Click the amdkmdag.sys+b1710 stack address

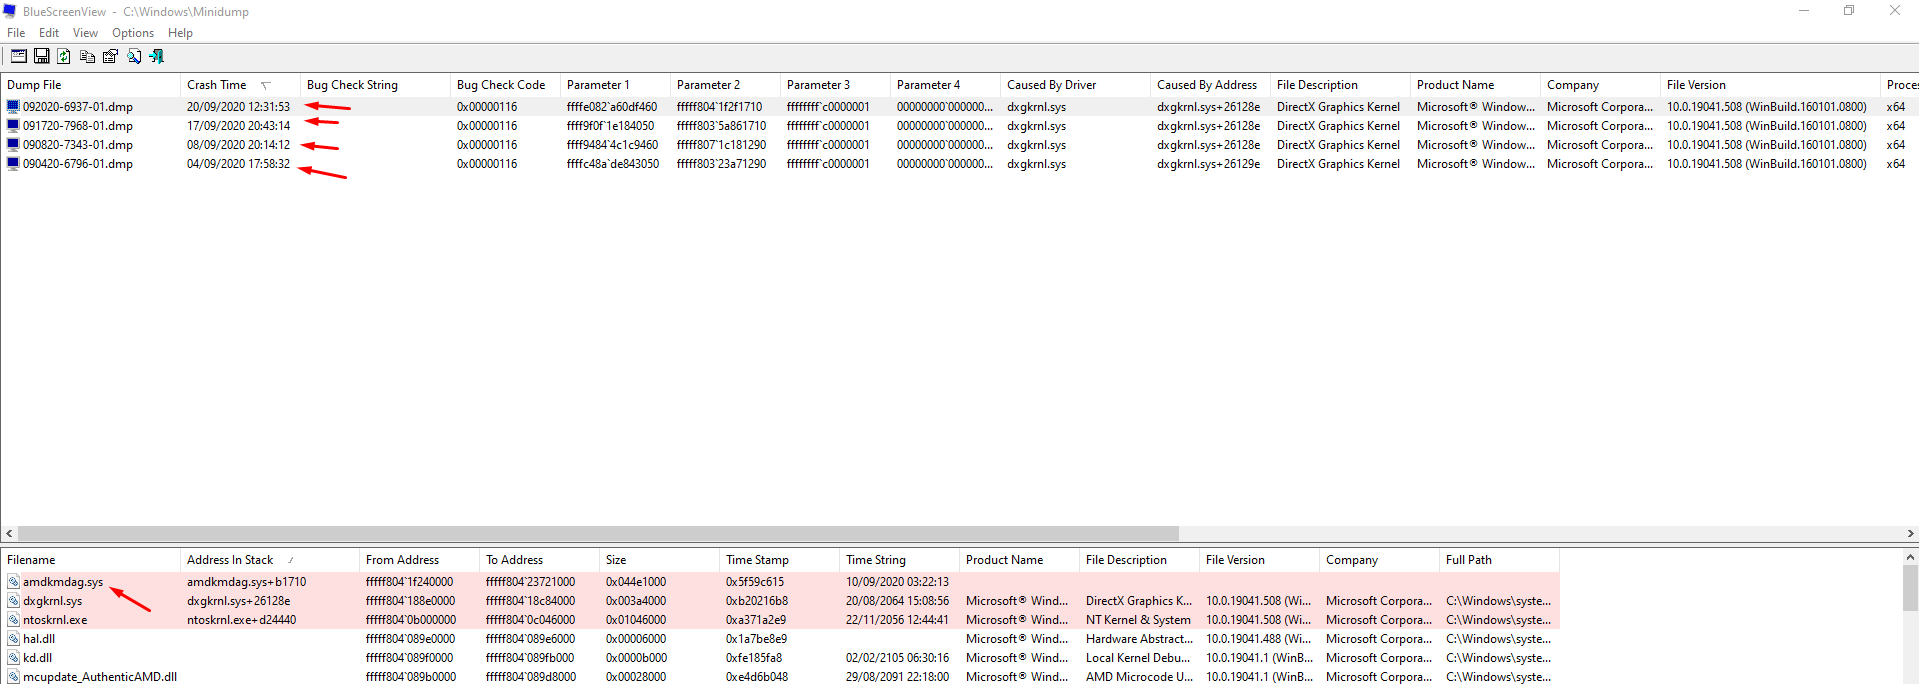pyautogui.click(x=246, y=582)
